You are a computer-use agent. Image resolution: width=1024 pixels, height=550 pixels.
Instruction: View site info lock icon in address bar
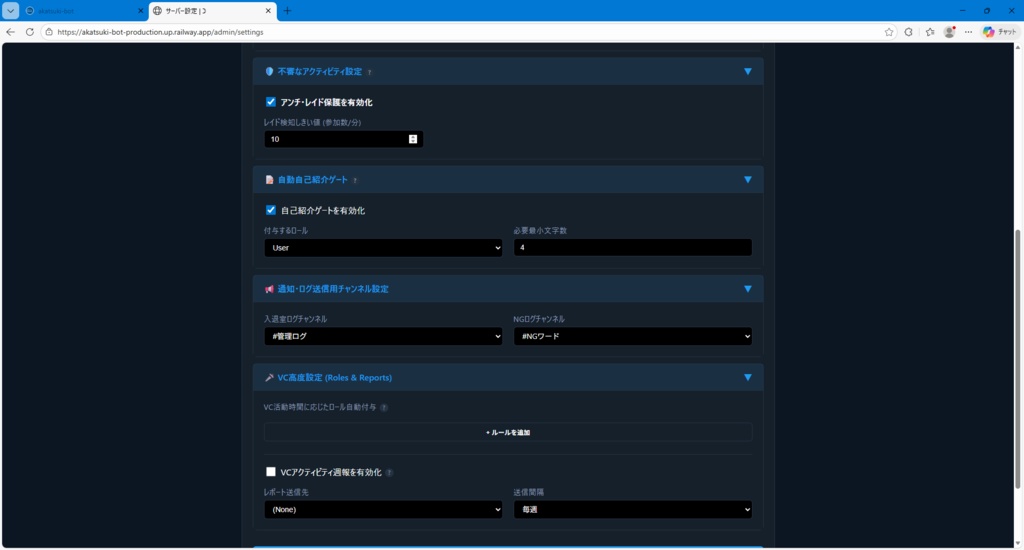49,32
